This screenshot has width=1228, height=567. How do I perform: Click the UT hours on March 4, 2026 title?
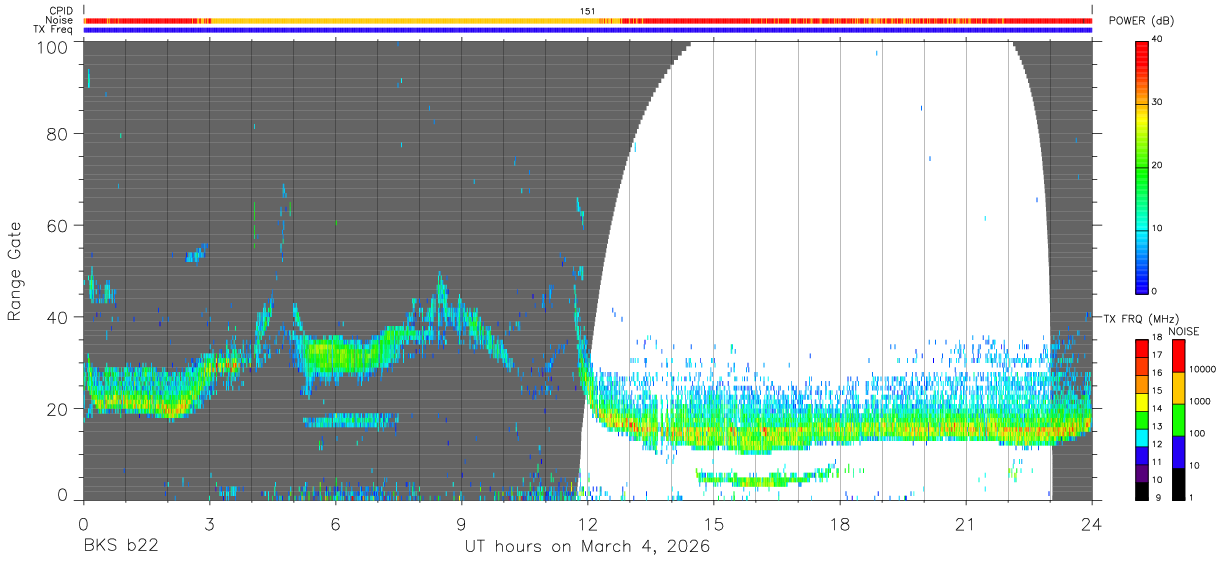[x=587, y=547]
